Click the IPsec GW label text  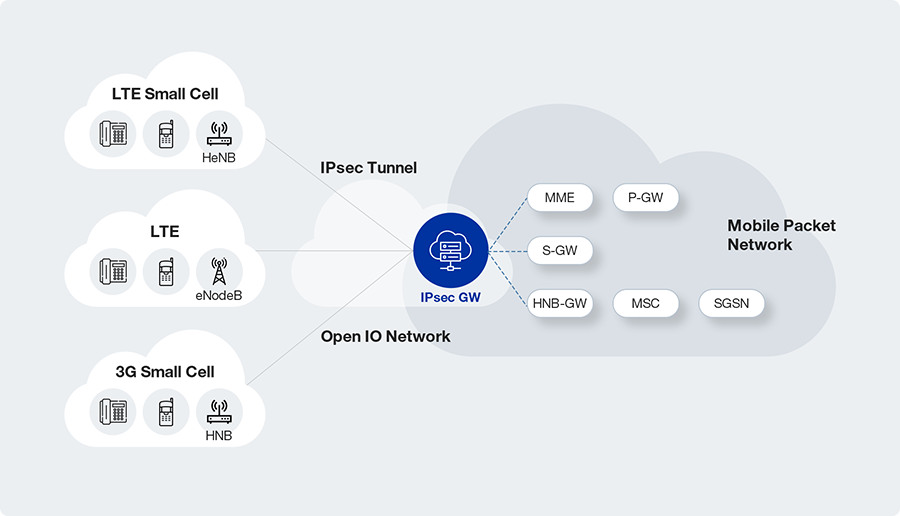tap(451, 297)
